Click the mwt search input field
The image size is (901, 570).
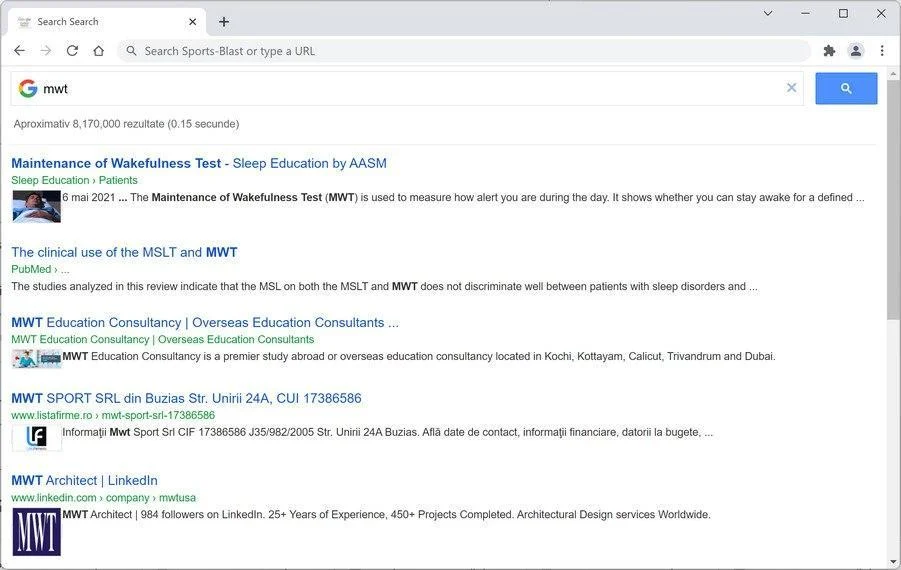407,88
